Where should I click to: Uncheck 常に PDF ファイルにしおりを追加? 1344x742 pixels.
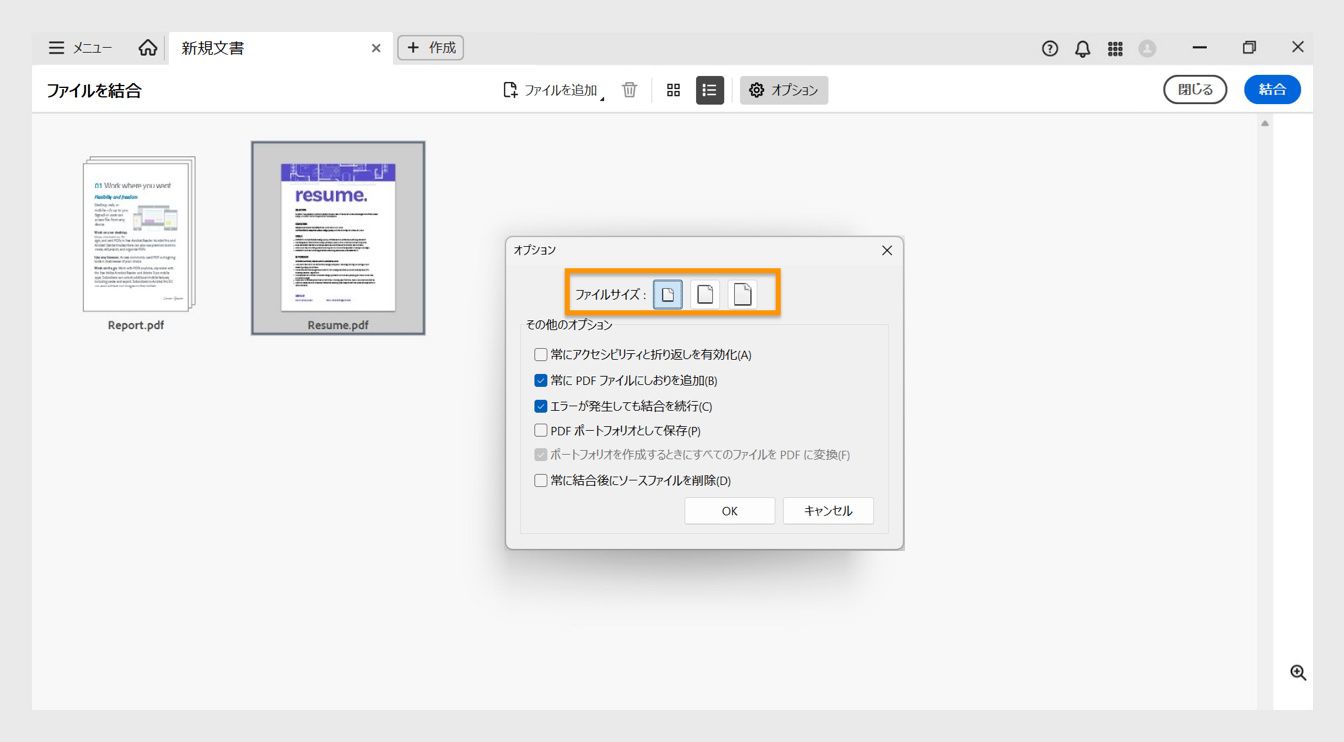[x=540, y=380]
